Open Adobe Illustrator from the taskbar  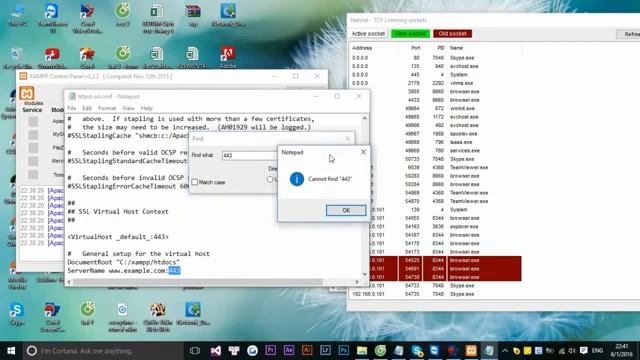[x=307, y=351]
